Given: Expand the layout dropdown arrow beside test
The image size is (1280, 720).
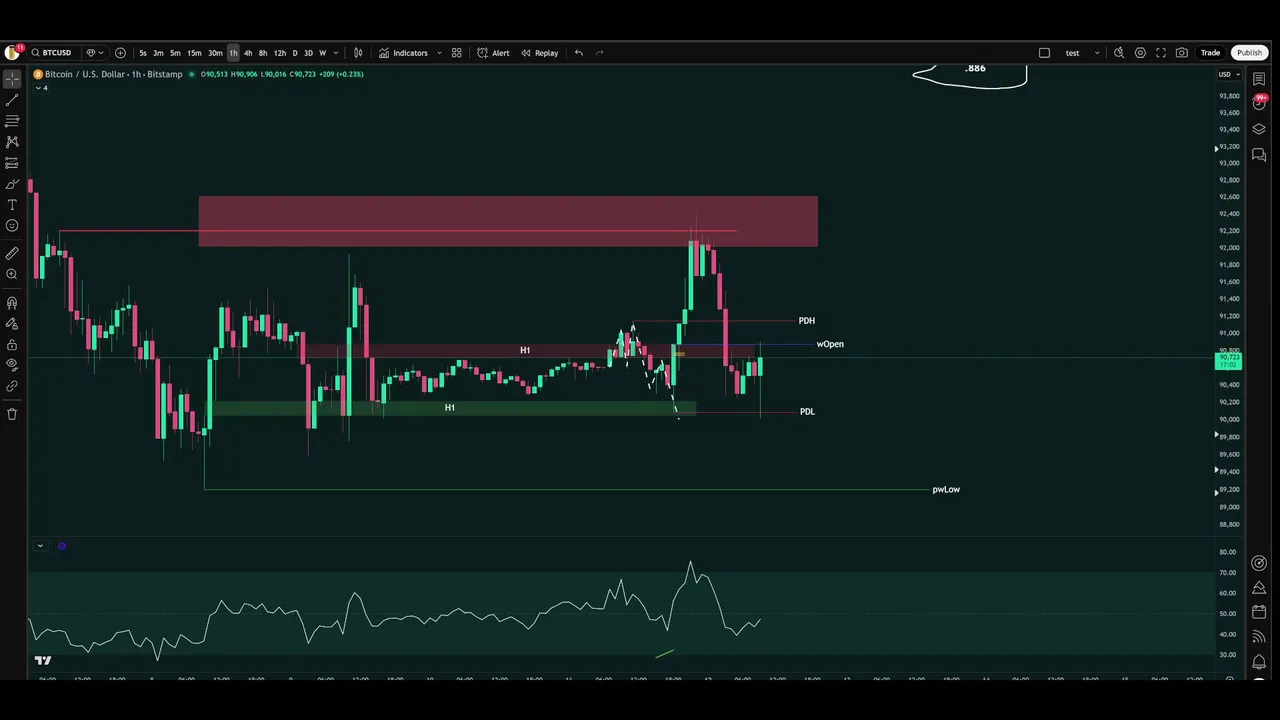Looking at the screenshot, I should tap(1097, 53).
